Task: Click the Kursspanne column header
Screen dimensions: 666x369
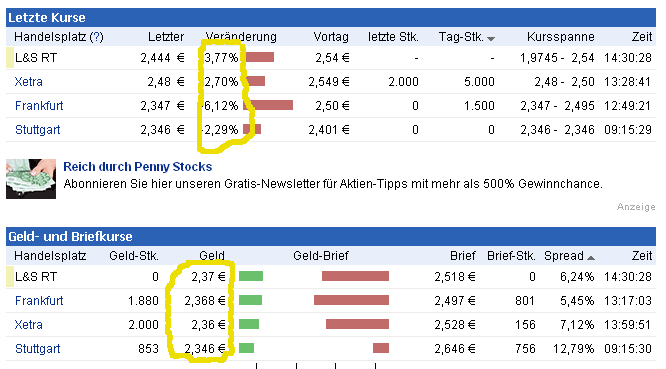Action: [x=561, y=37]
